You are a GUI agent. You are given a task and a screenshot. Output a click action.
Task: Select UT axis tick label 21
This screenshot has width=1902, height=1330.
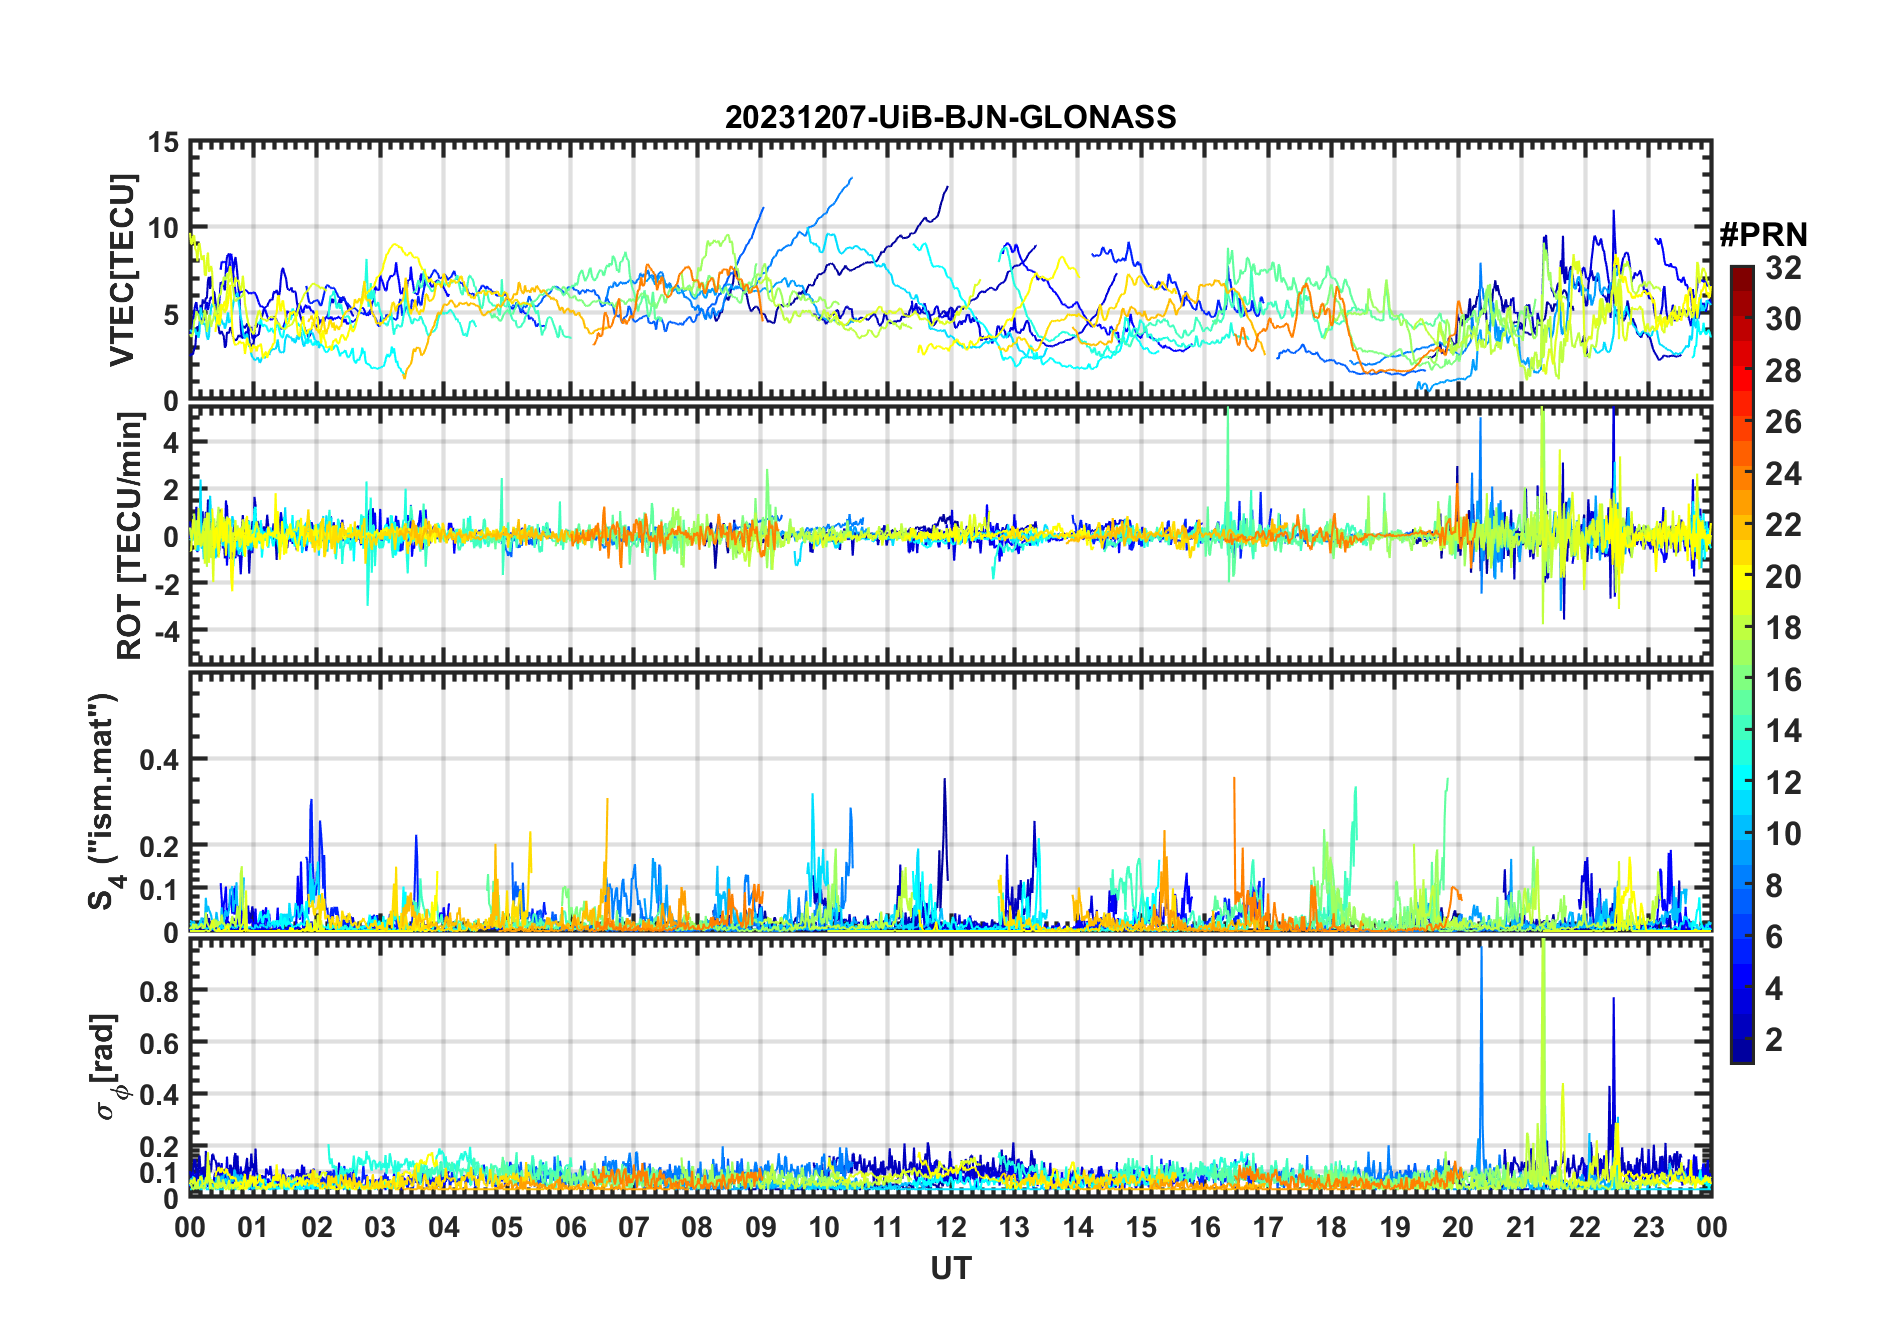coord(1522,1227)
